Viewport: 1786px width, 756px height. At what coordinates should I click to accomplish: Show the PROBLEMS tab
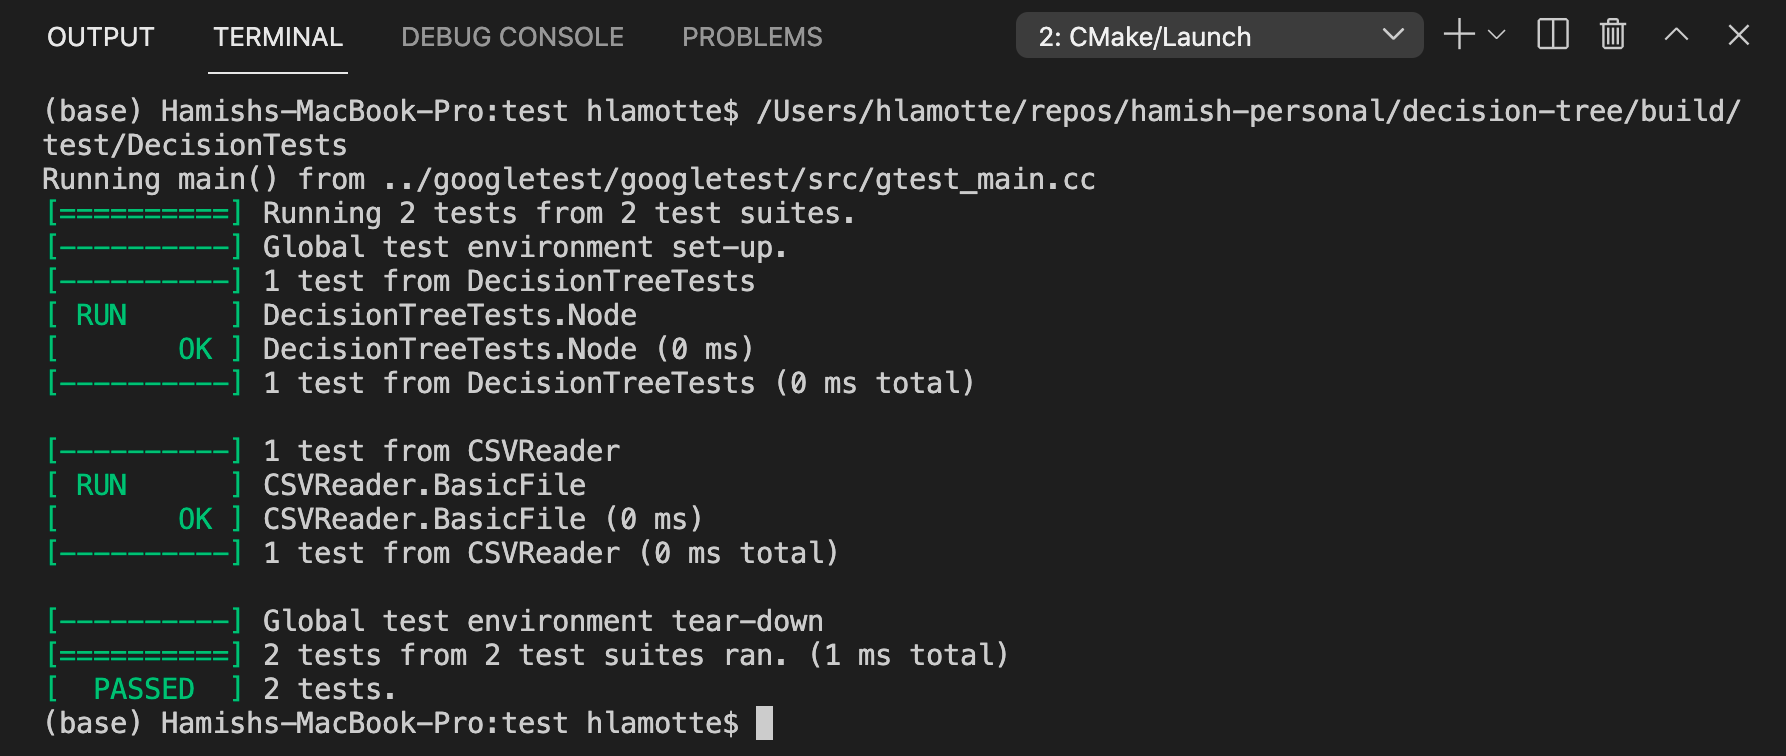[752, 37]
